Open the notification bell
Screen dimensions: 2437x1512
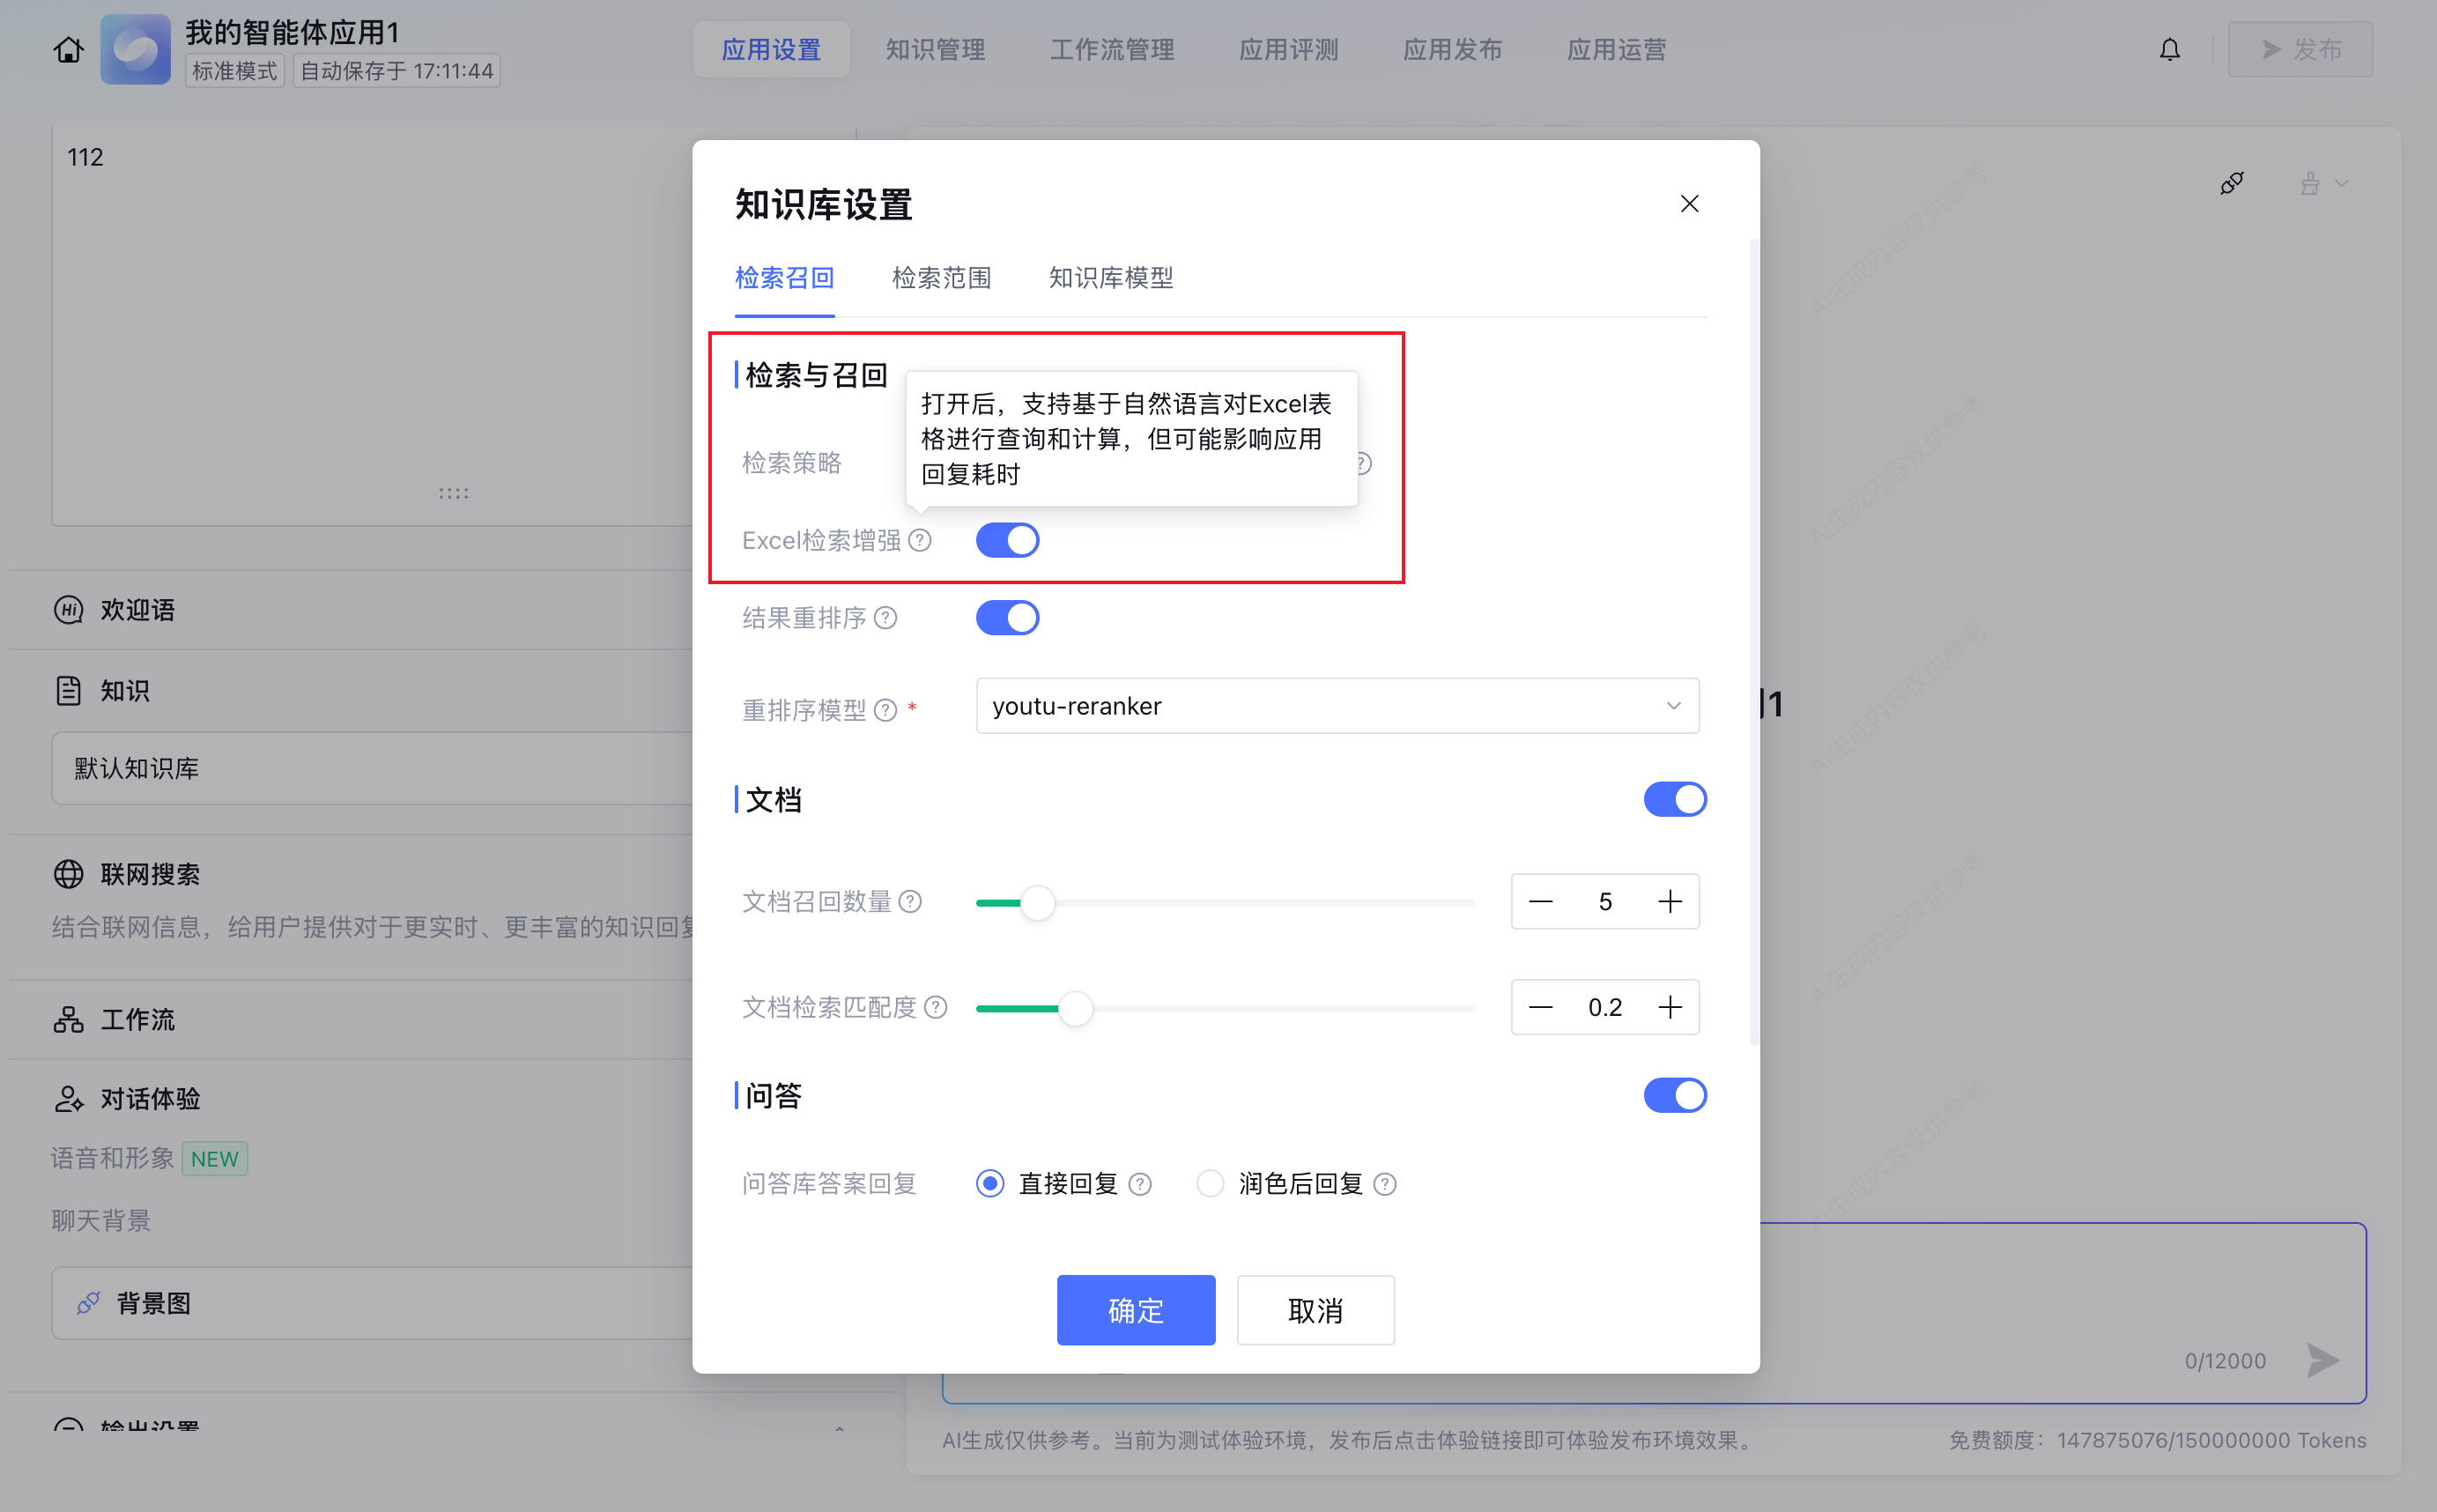click(x=2169, y=49)
